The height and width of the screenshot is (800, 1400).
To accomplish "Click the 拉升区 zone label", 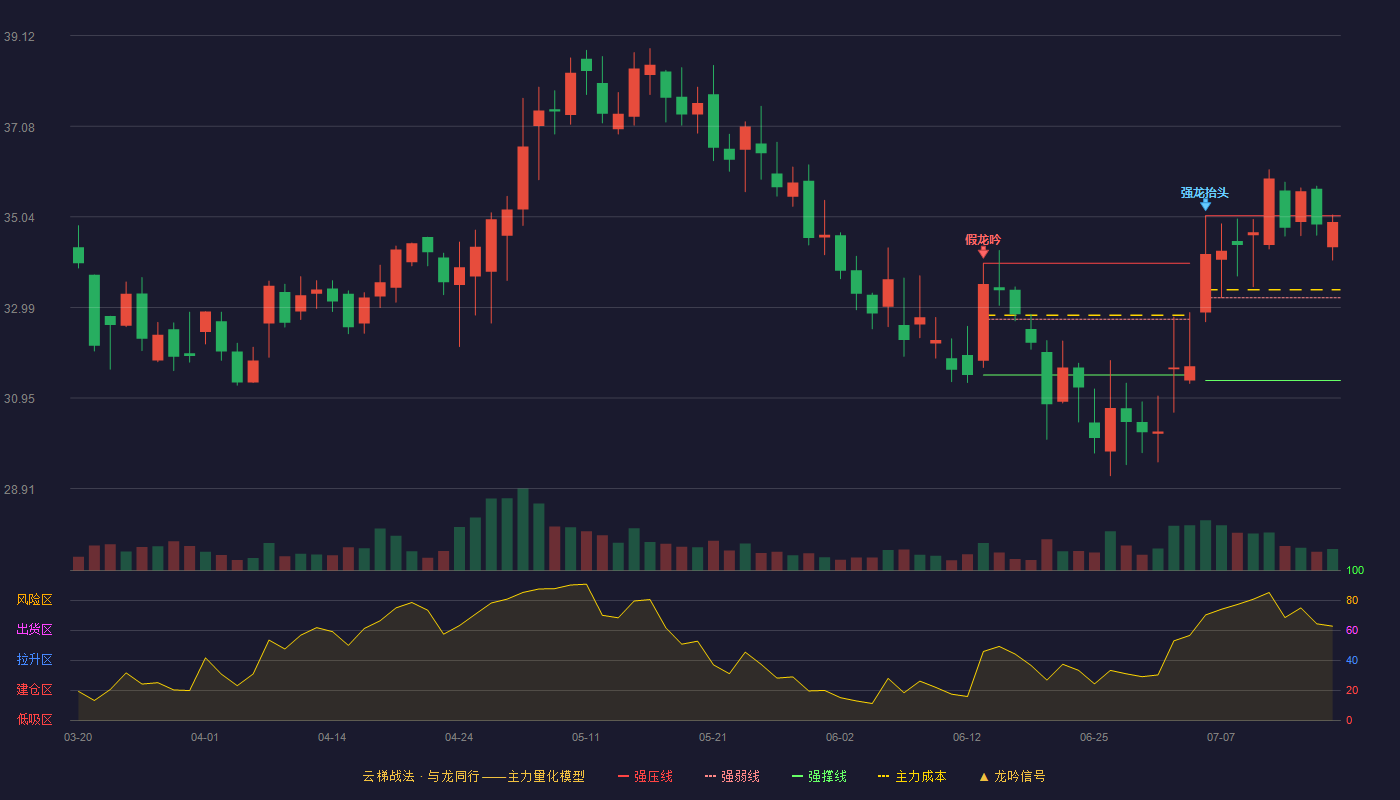I will coord(34,660).
